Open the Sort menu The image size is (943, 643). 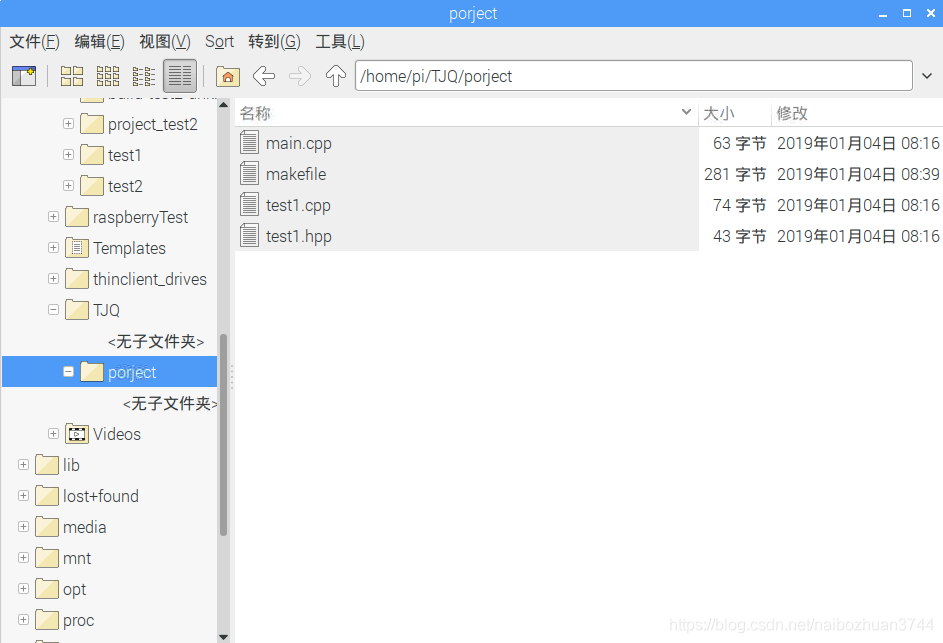[219, 42]
